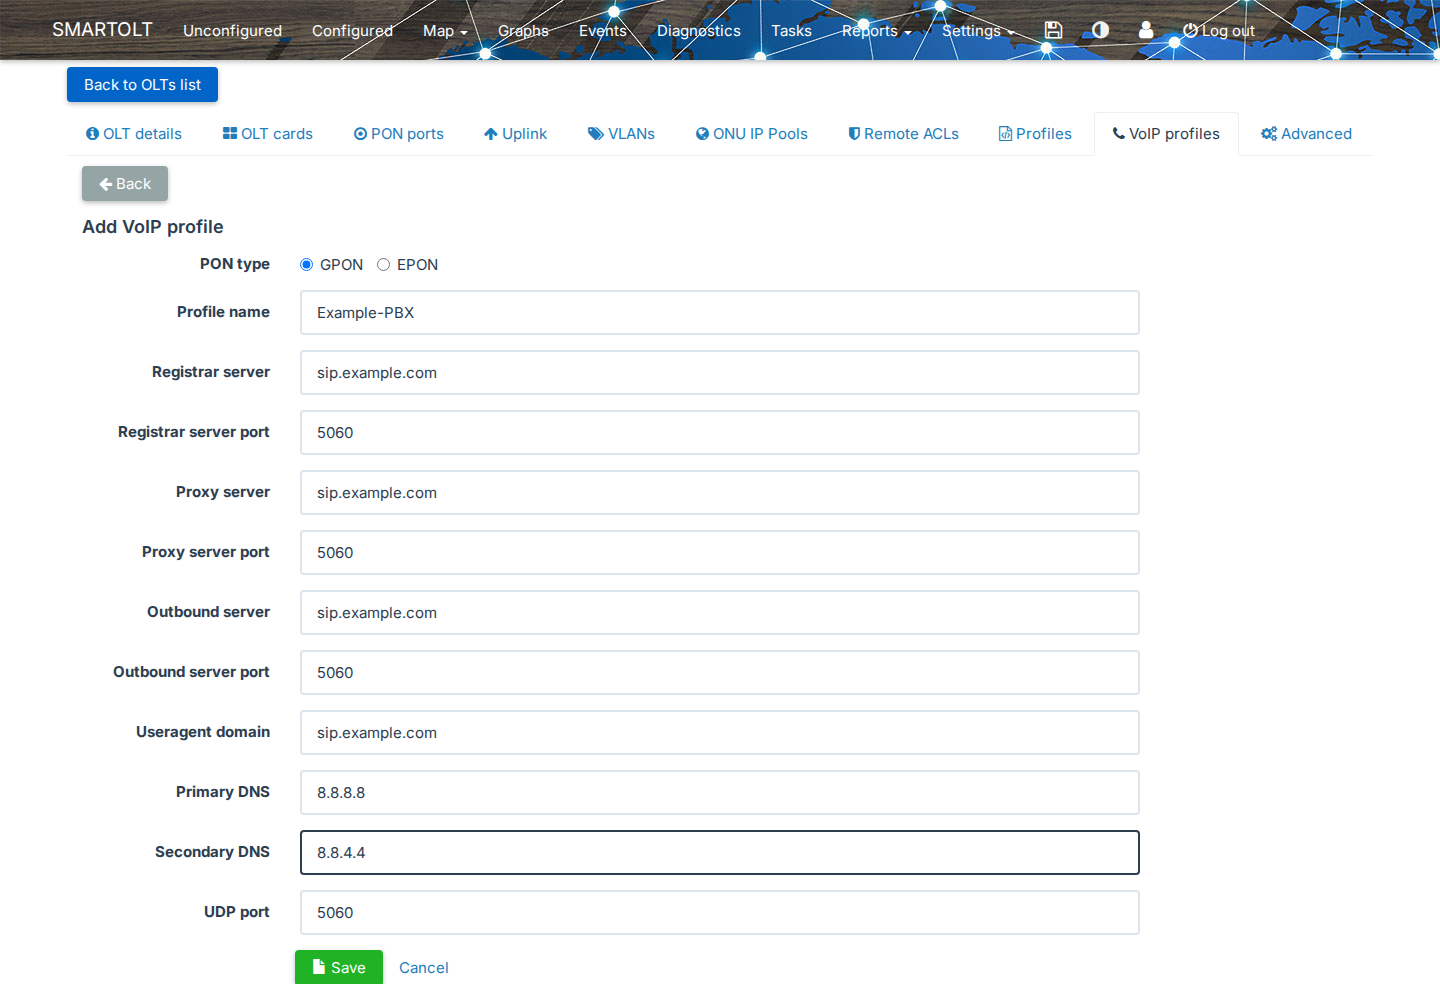Switch to the VLANs tab
The width and height of the screenshot is (1440, 984).
point(621,134)
